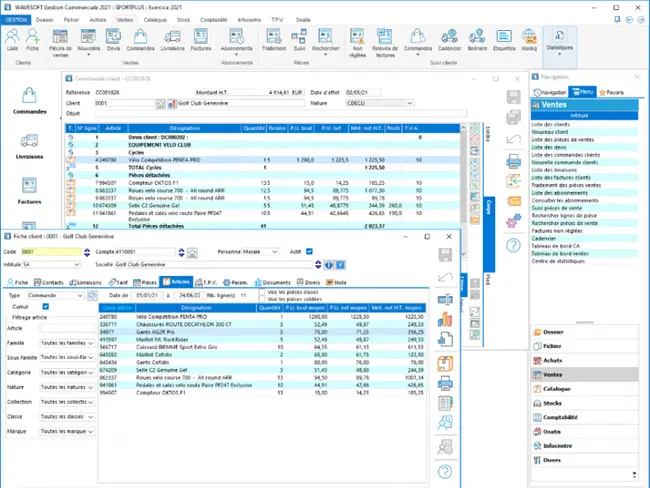Click Non réglées ribbon icon
This screenshot has height=488, width=650.
(x=357, y=43)
